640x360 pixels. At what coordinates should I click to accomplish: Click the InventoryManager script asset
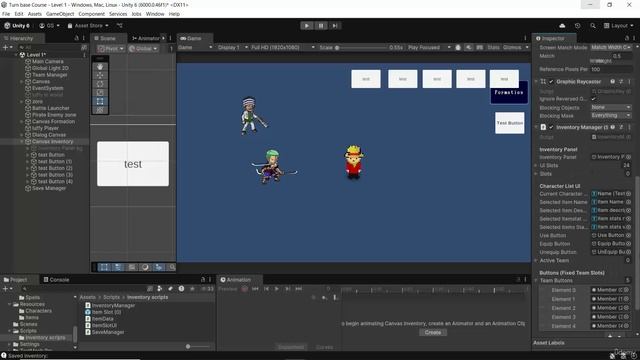[x=110, y=305]
